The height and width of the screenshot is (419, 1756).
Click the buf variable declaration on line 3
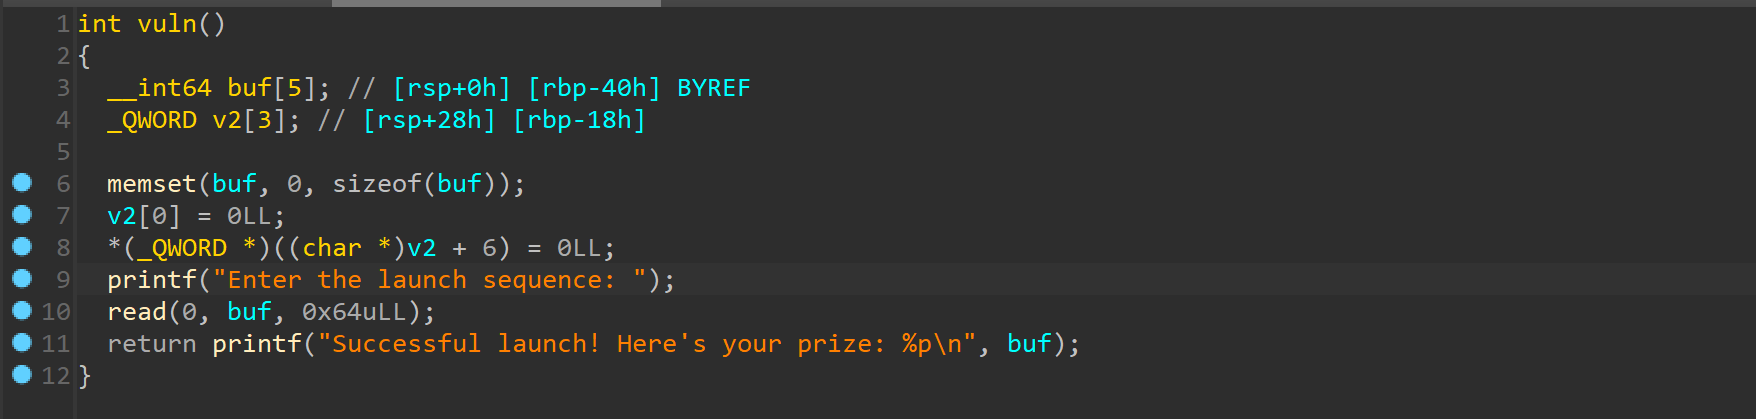[249, 88]
